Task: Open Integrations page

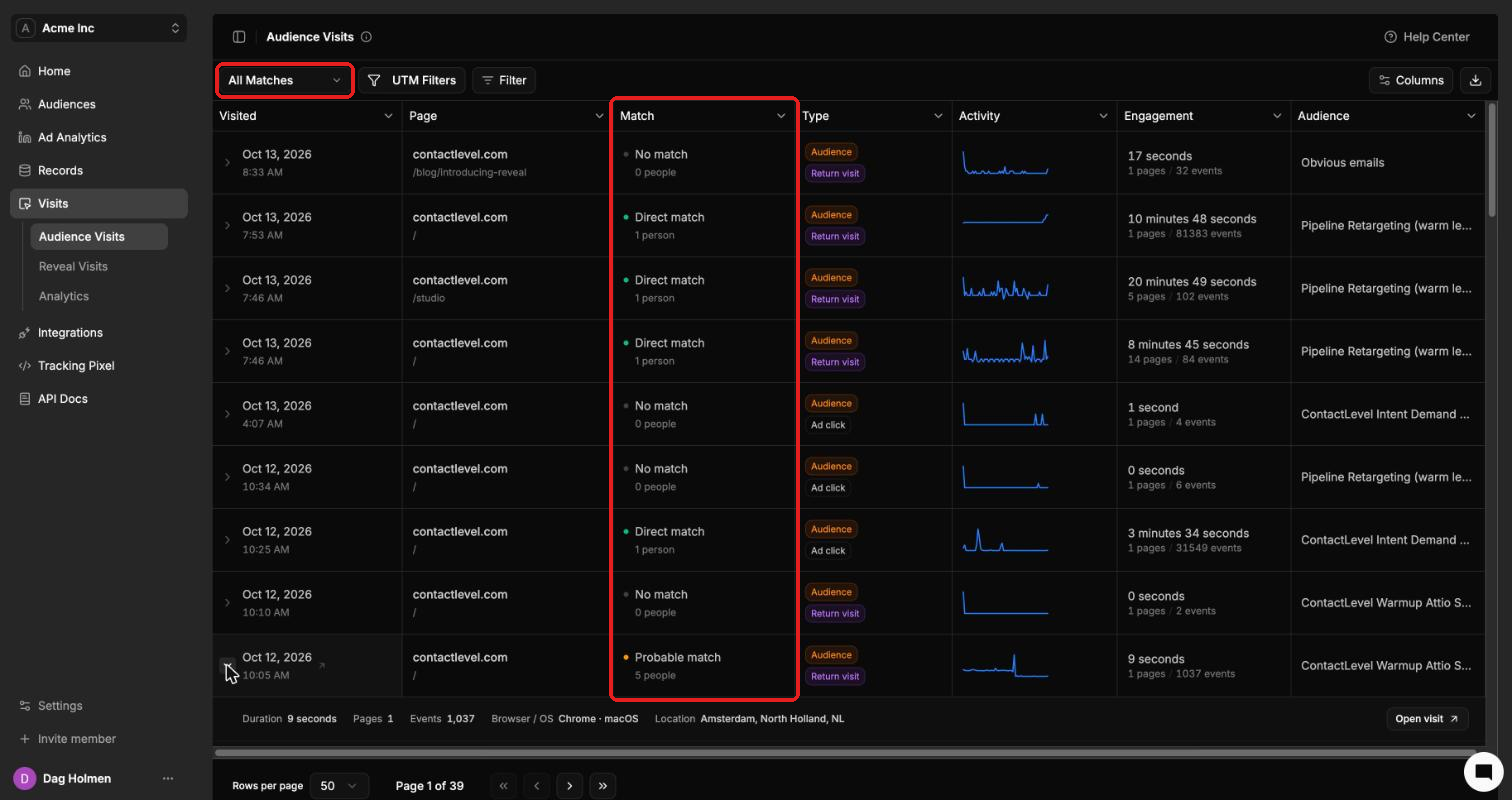Action: pos(100,332)
